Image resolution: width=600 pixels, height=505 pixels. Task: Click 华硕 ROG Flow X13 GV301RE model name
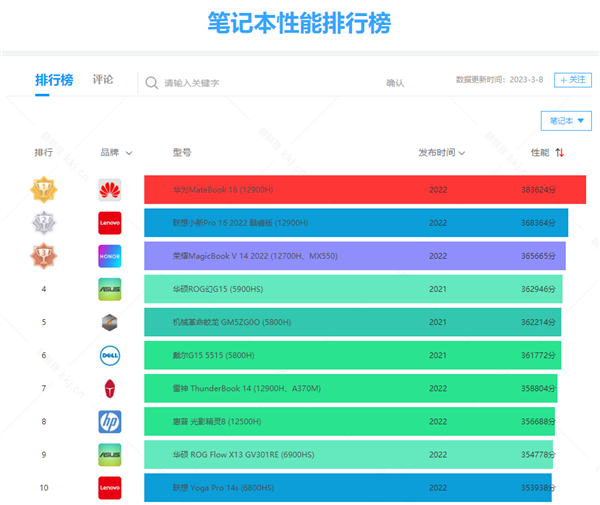click(244, 454)
